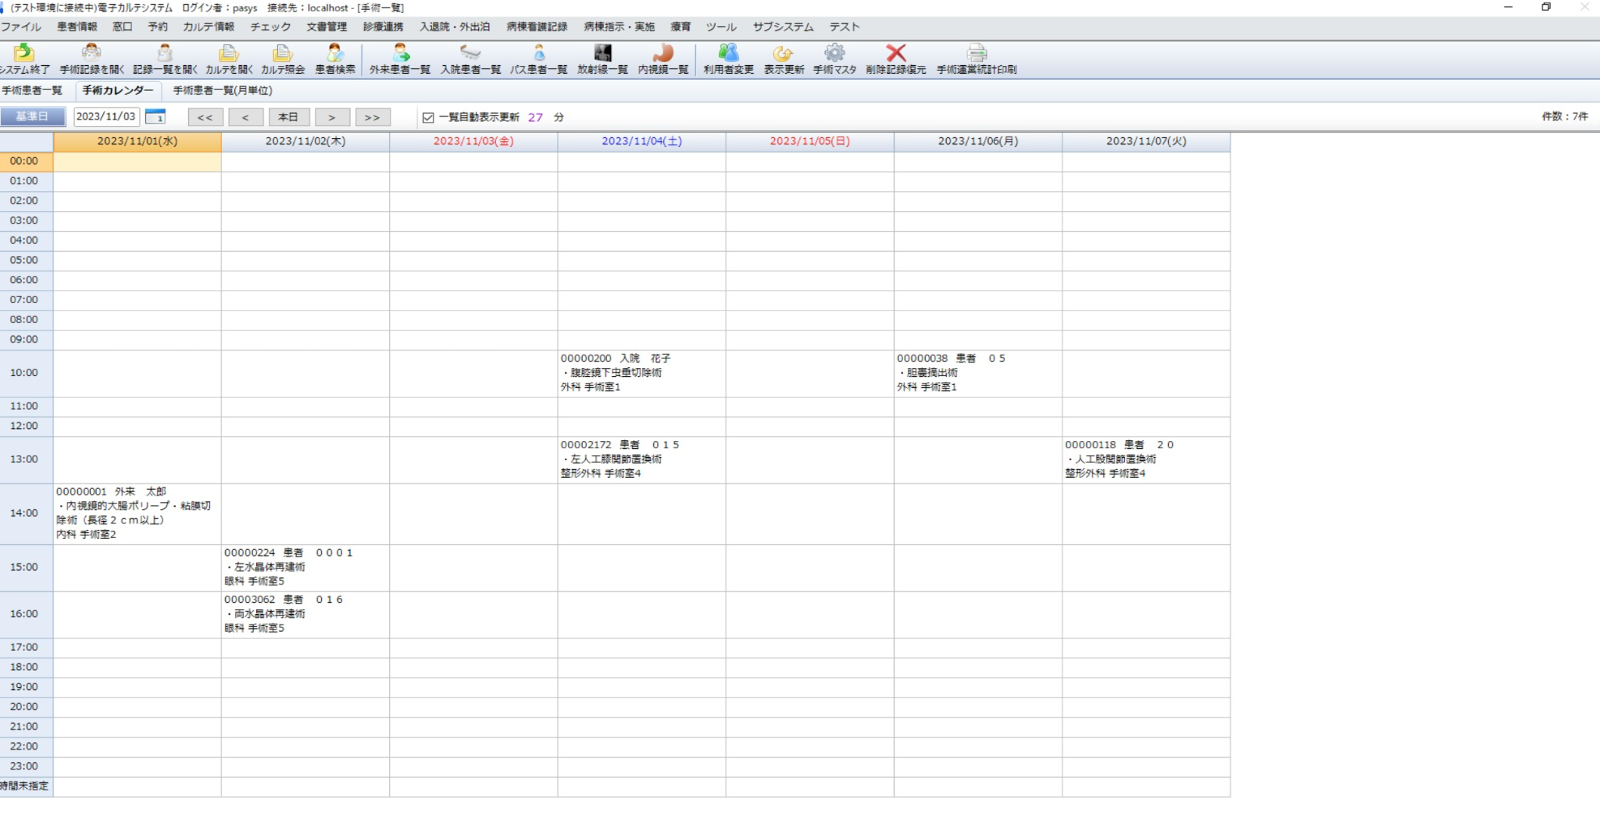Open the 外来患者一覧 list icon

click(x=400, y=54)
